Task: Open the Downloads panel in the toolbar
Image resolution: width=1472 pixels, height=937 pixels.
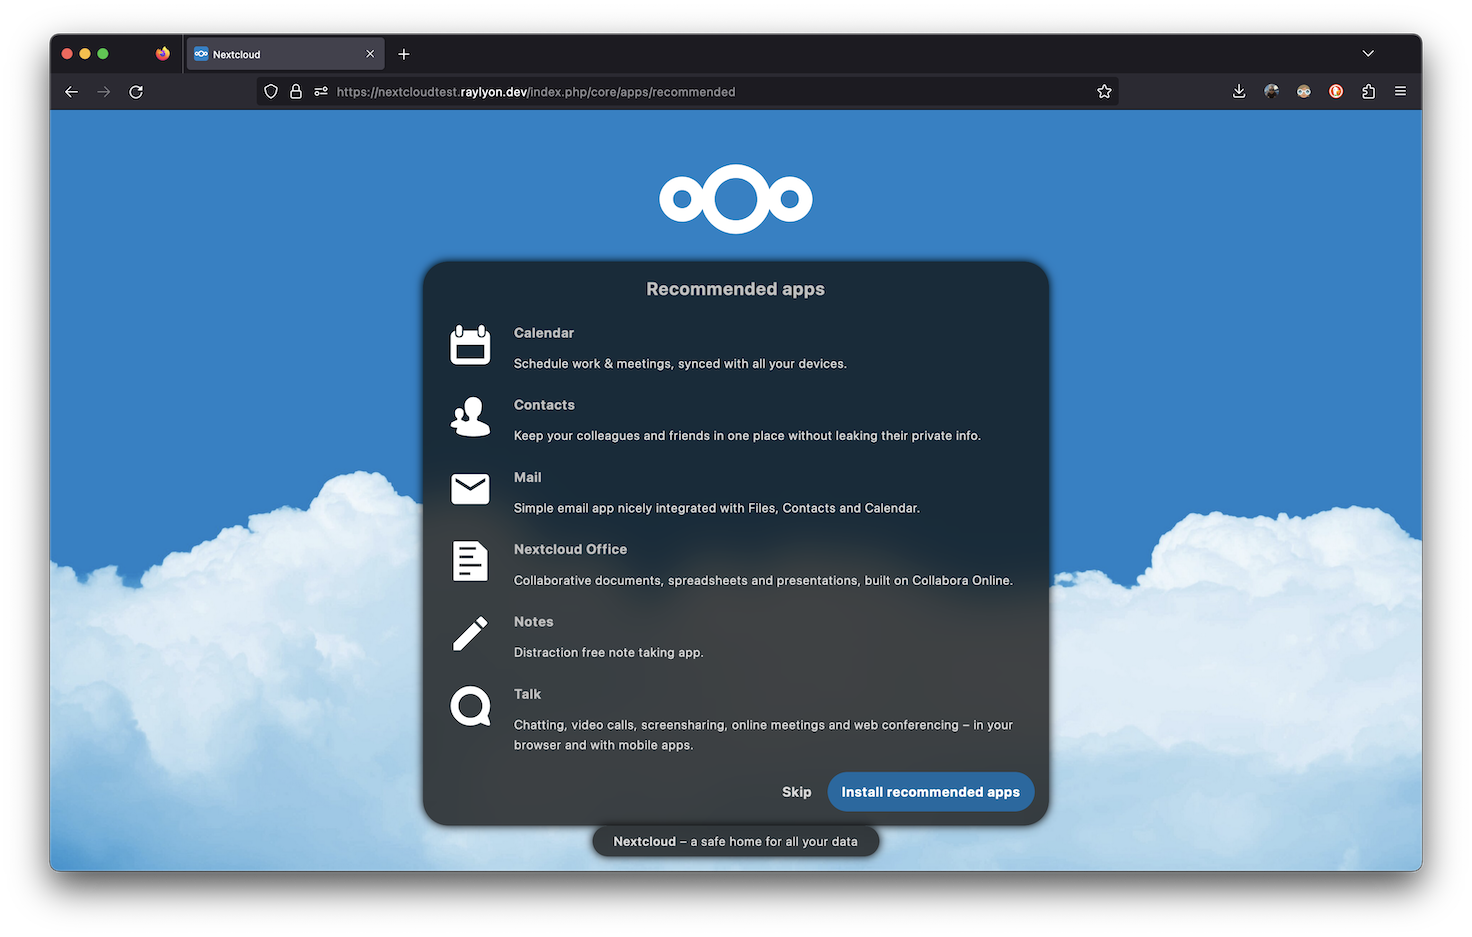Action: coord(1239,91)
